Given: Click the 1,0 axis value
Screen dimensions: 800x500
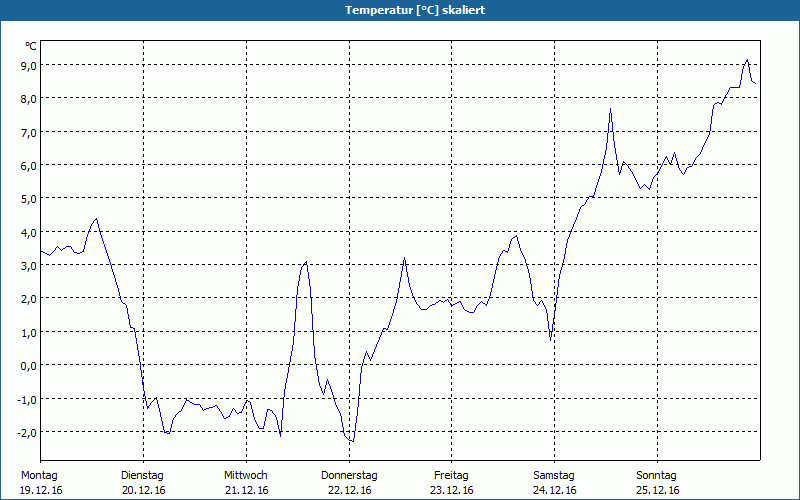Looking at the screenshot, I should coord(28,333).
